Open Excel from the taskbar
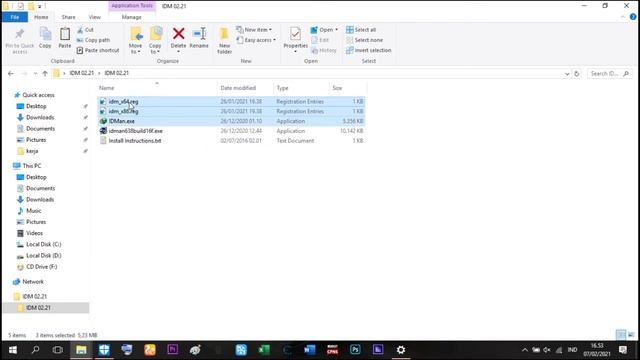640x360 pixels. [x=264, y=350]
